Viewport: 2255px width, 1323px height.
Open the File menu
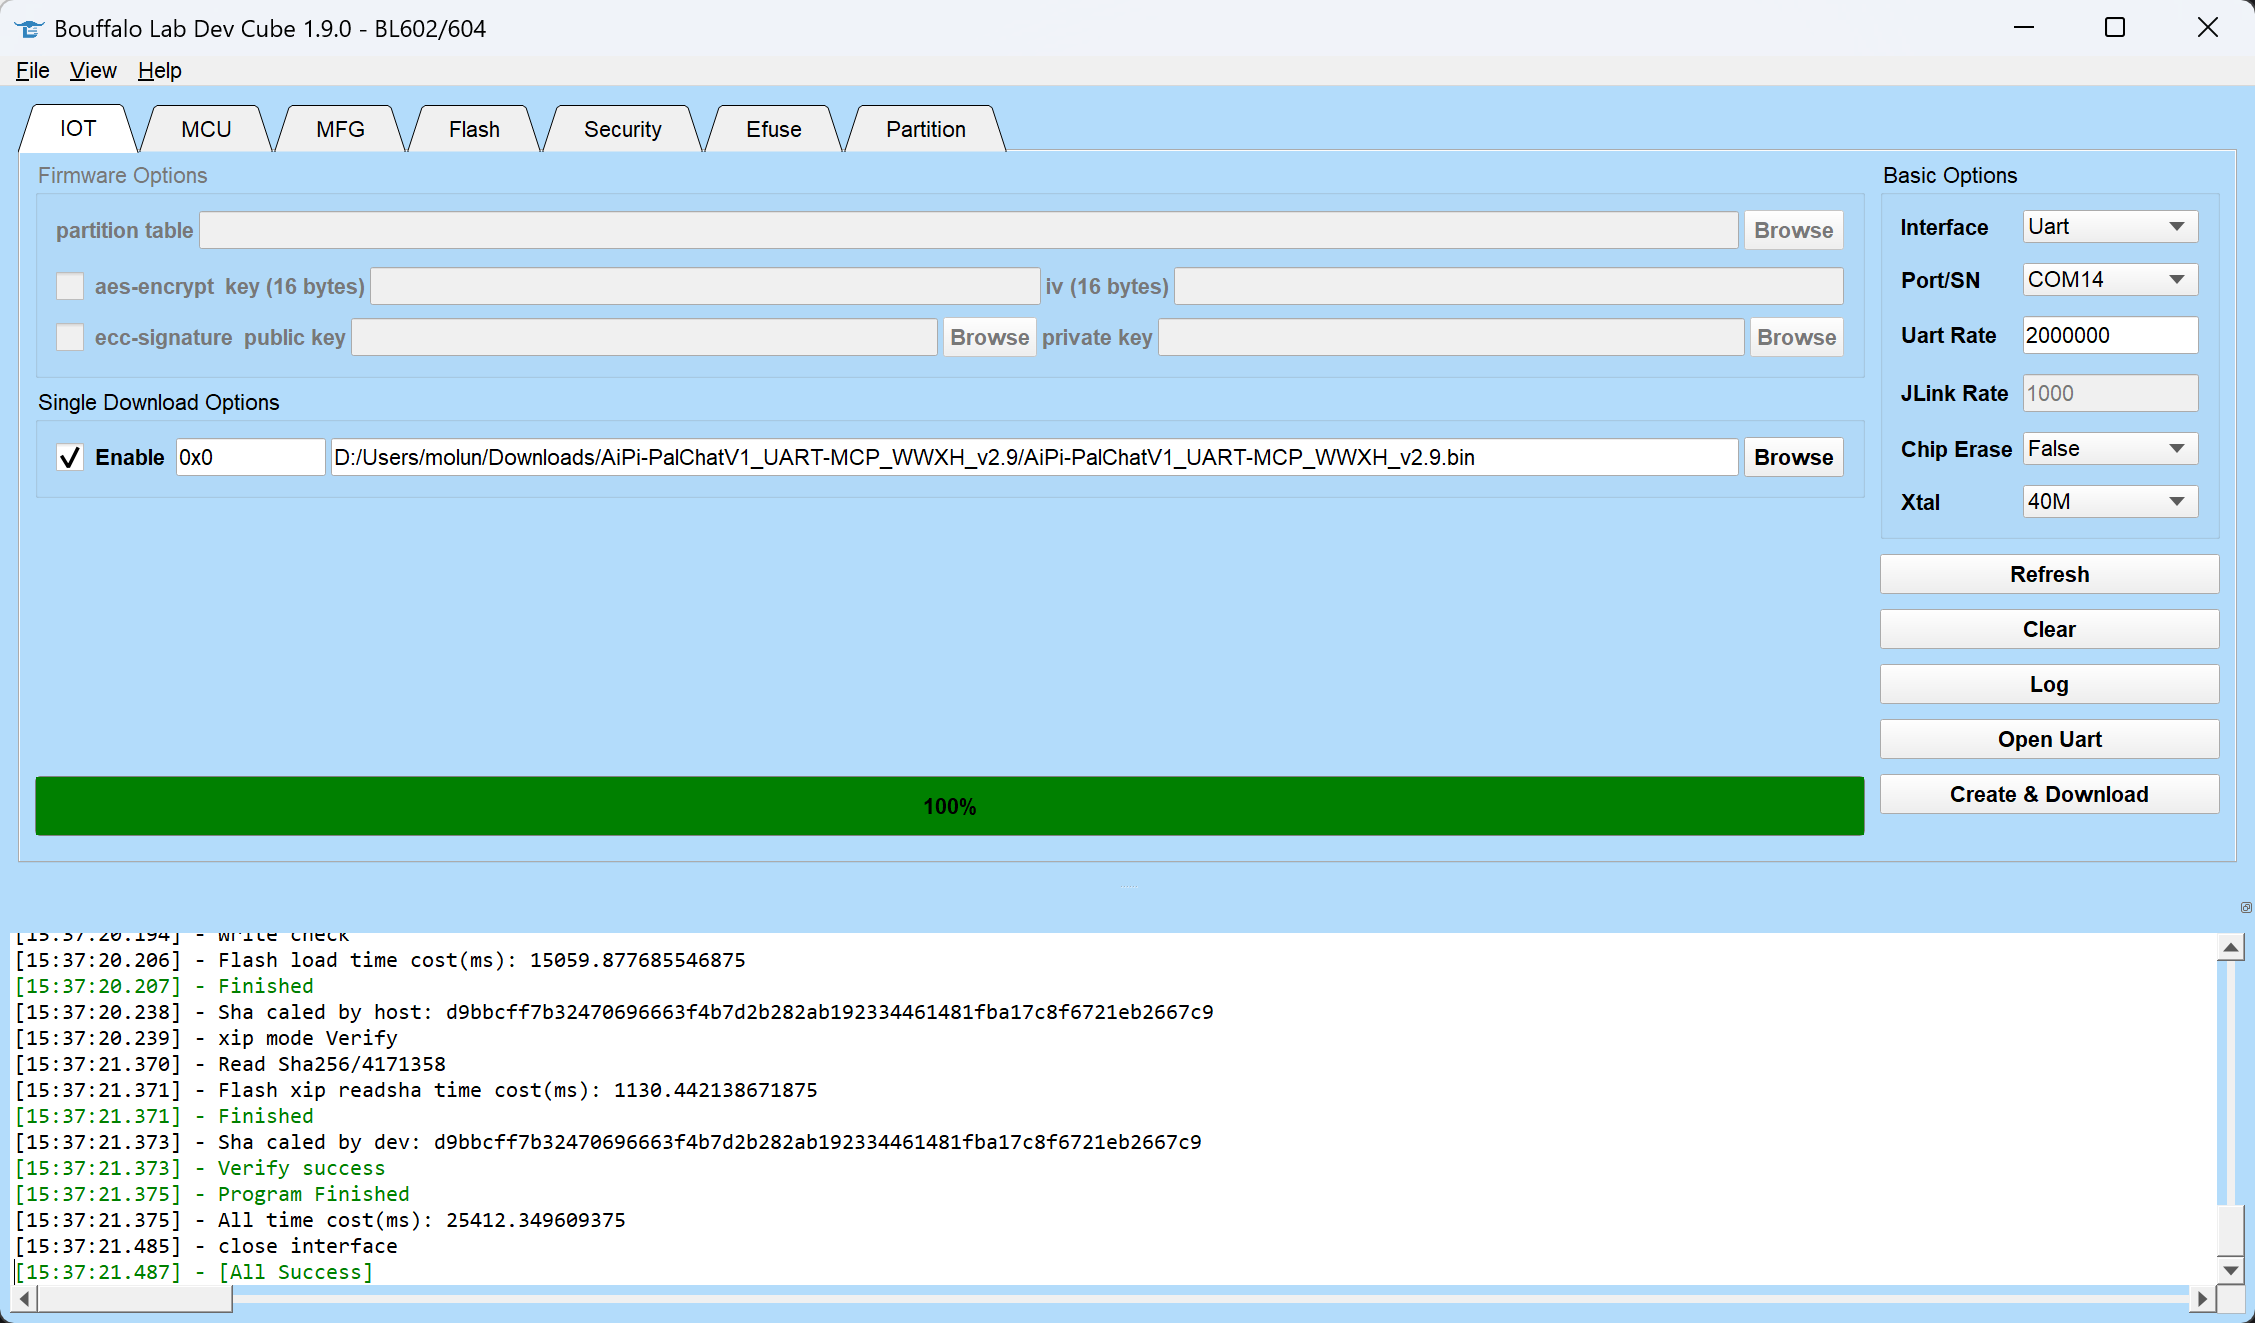tap(32, 70)
